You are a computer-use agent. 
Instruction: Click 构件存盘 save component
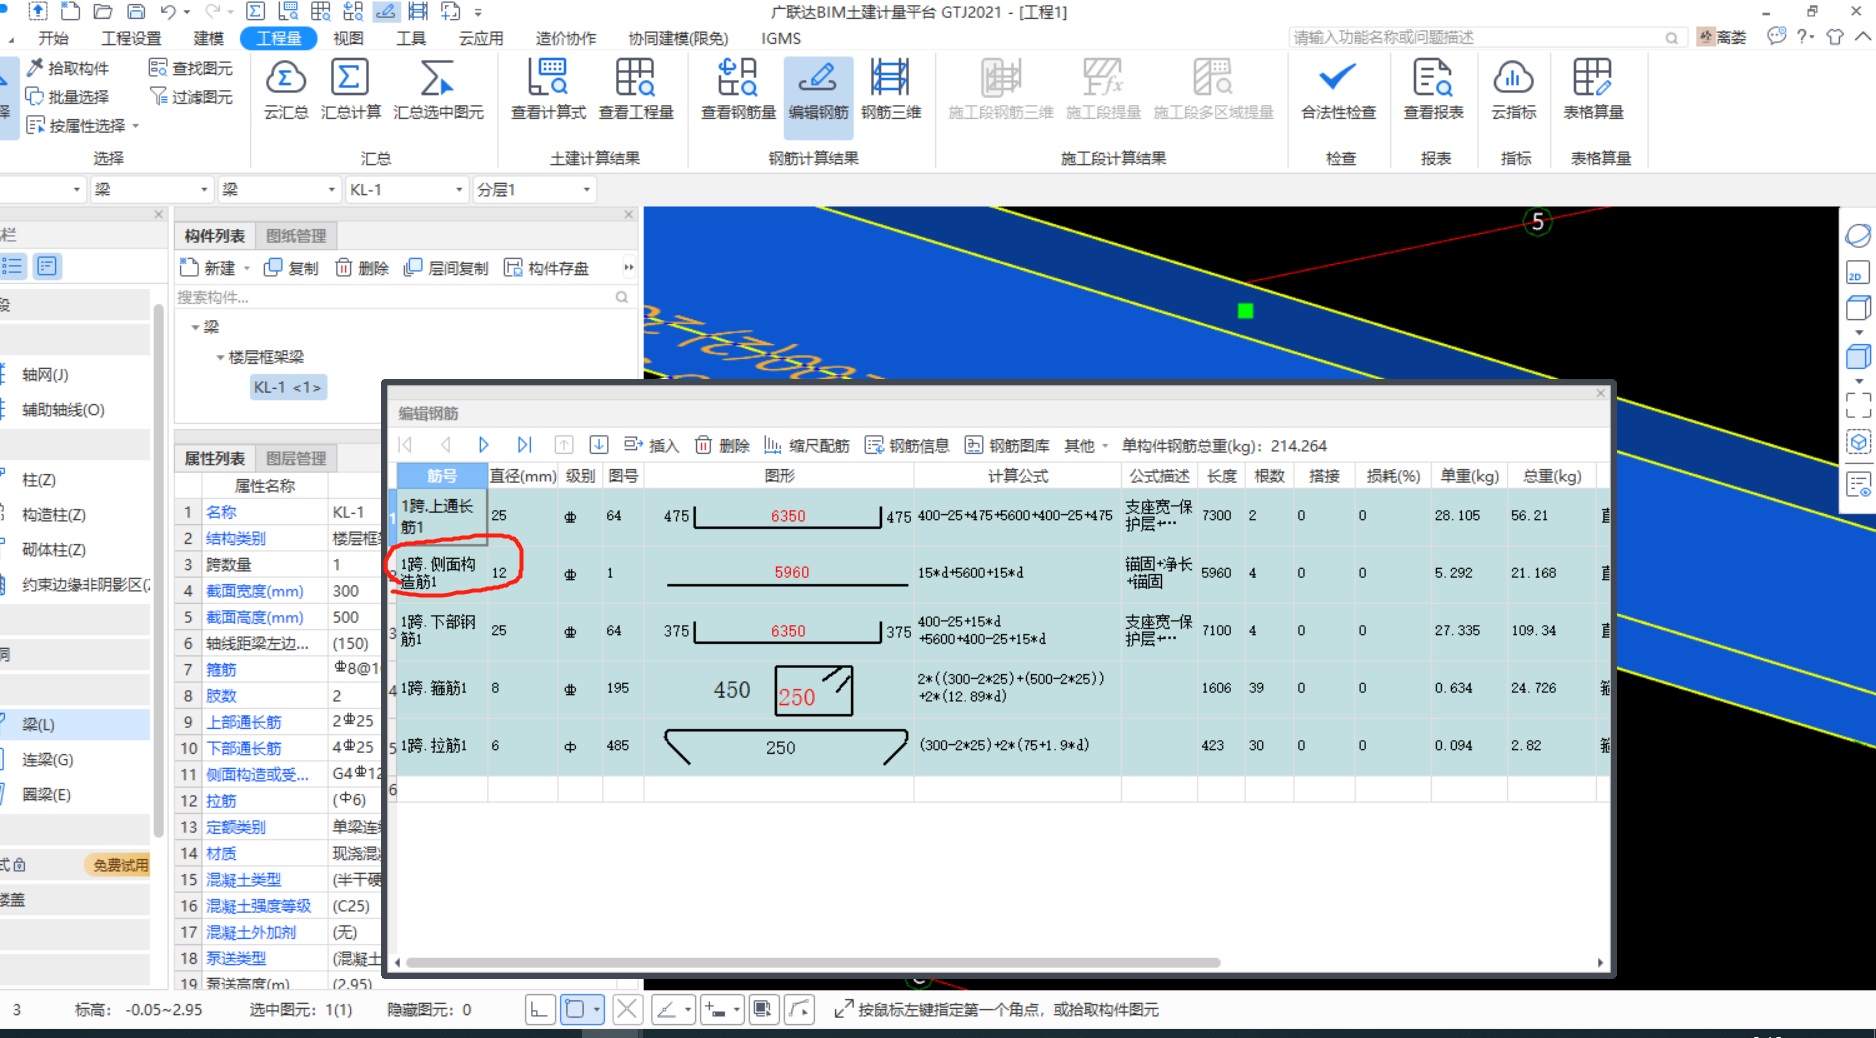[546, 268]
